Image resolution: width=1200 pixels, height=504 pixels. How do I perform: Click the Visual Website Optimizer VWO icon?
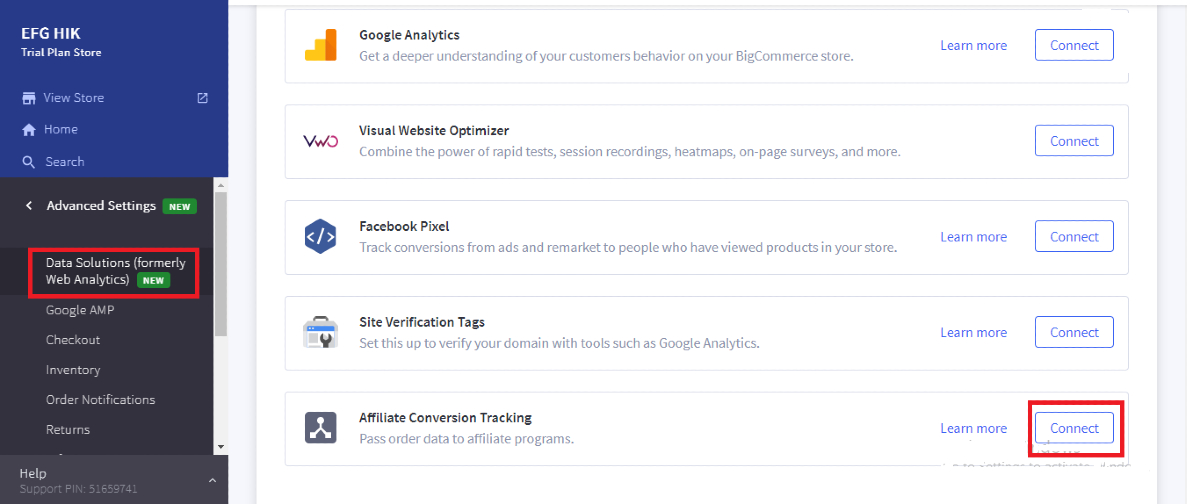(321, 141)
